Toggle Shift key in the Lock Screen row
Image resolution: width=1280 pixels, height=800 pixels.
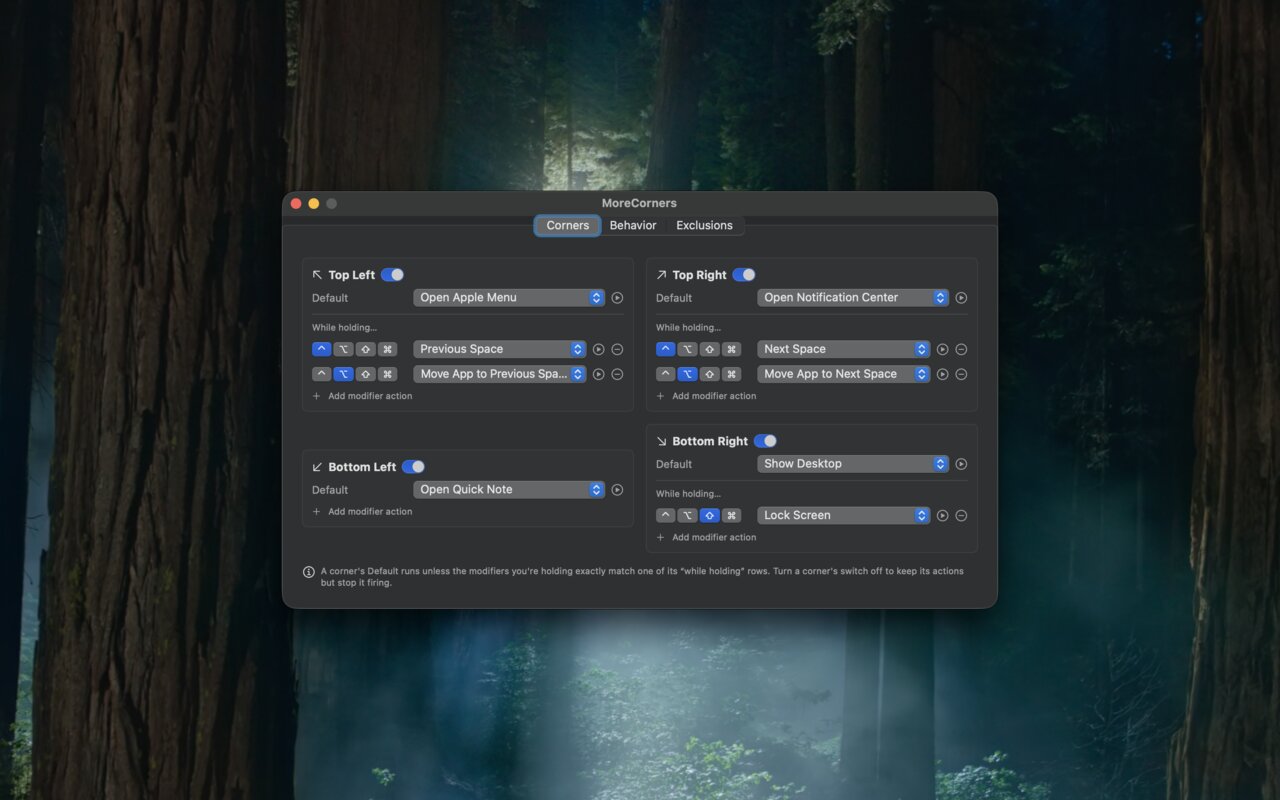pyautogui.click(x=709, y=516)
